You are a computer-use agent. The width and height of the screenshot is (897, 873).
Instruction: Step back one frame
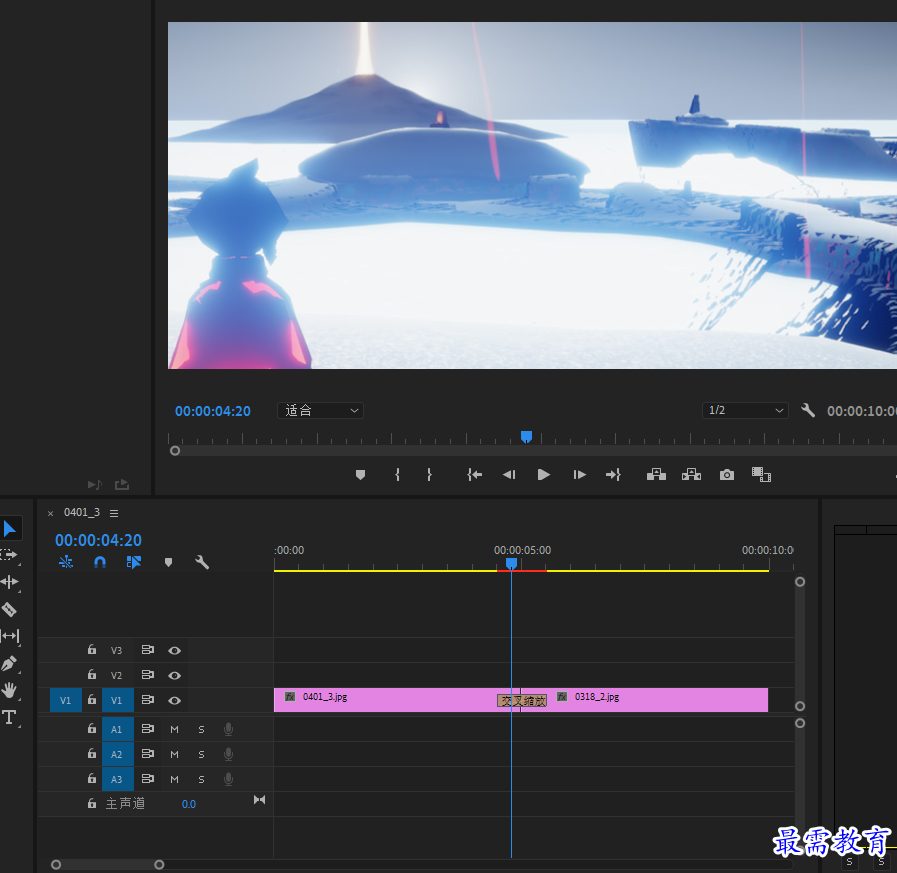click(509, 474)
